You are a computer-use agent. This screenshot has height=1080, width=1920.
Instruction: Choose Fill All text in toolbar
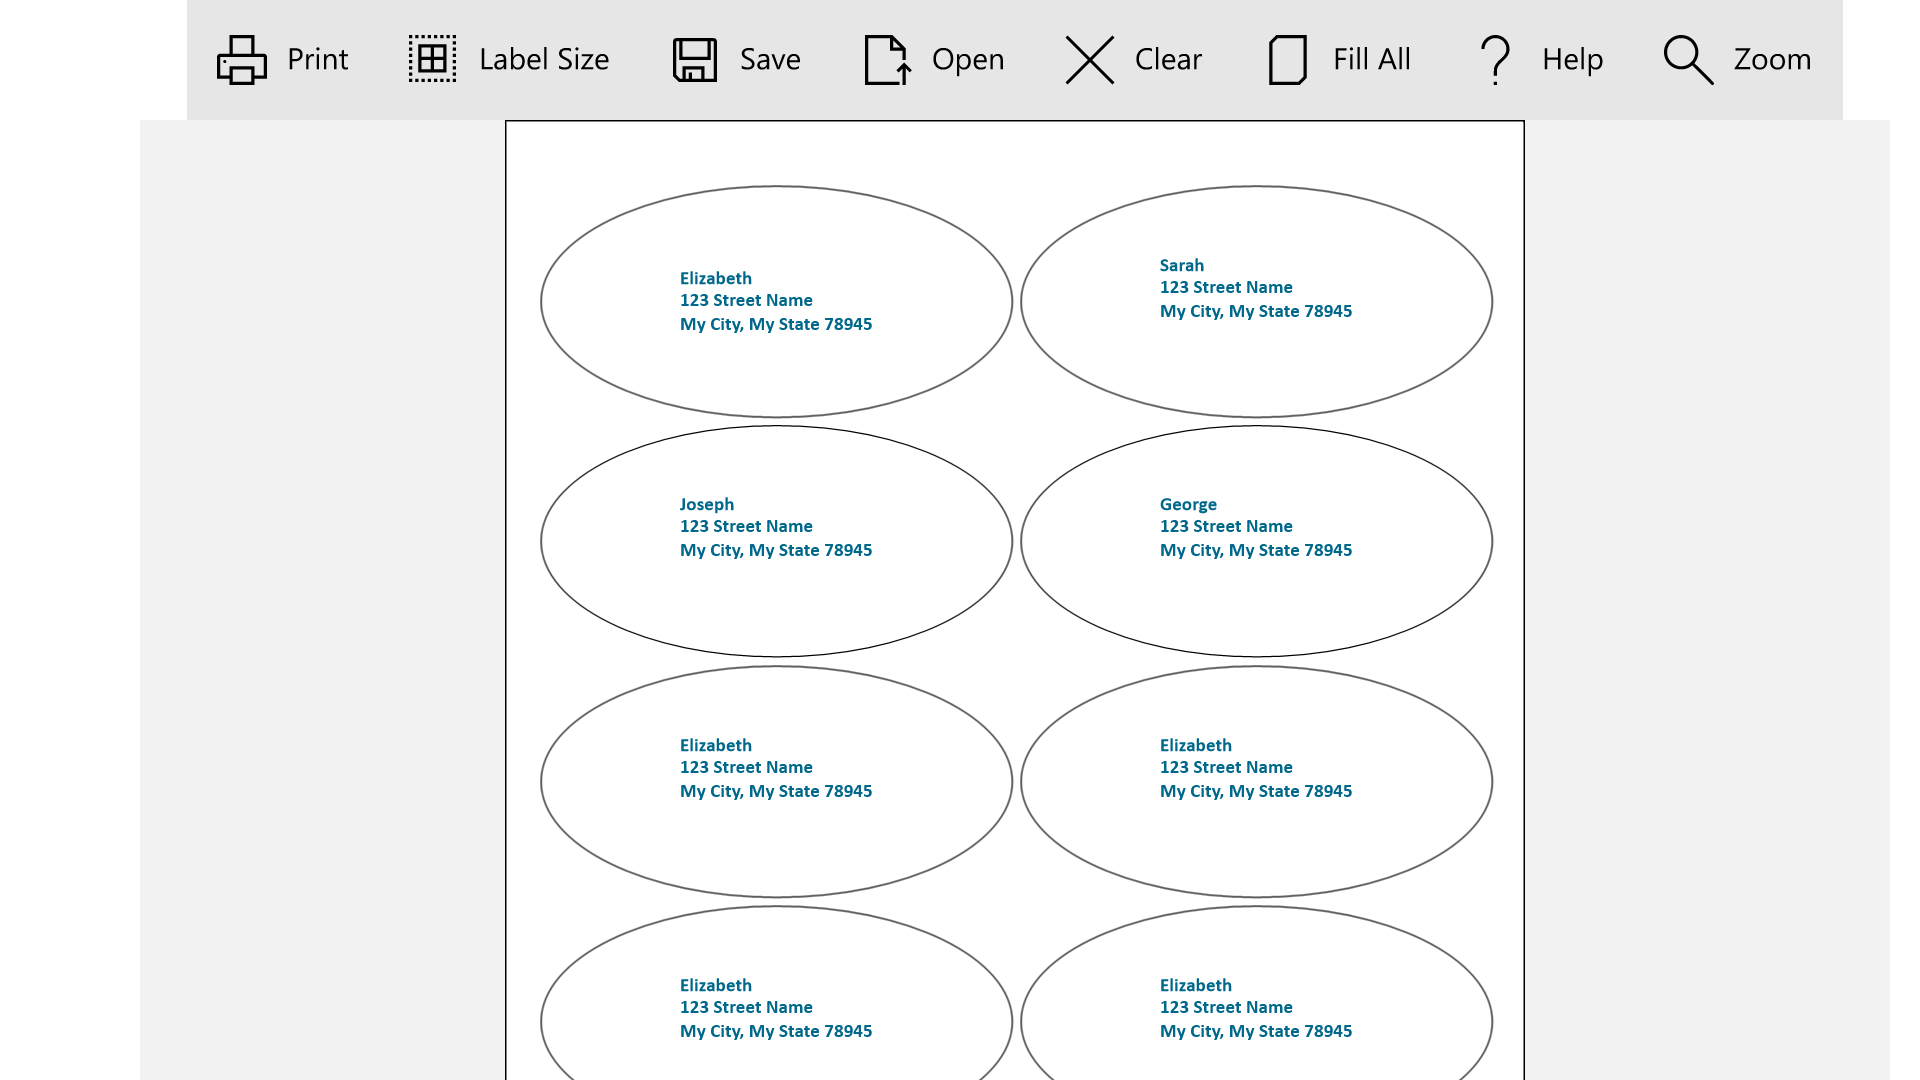point(1371,60)
